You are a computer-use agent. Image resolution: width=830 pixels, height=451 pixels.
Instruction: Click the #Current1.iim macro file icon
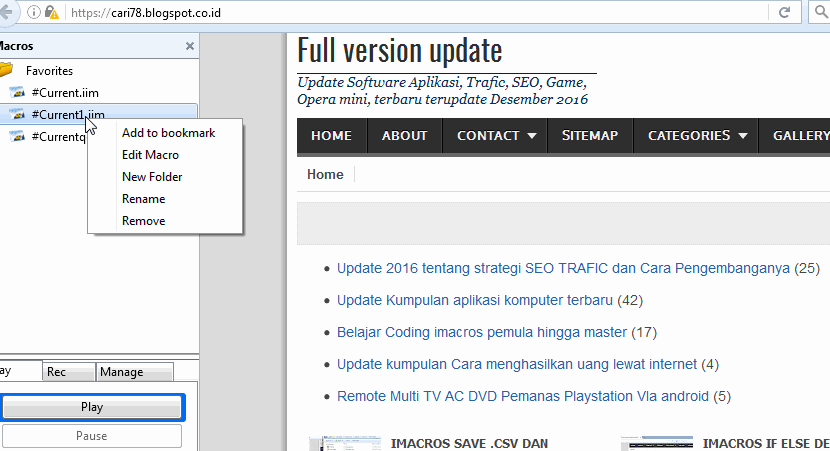[17, 114]
